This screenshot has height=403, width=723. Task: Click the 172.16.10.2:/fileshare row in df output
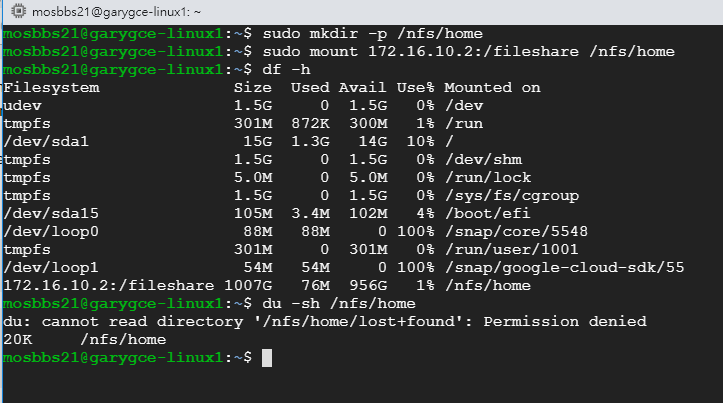point(267,285)
